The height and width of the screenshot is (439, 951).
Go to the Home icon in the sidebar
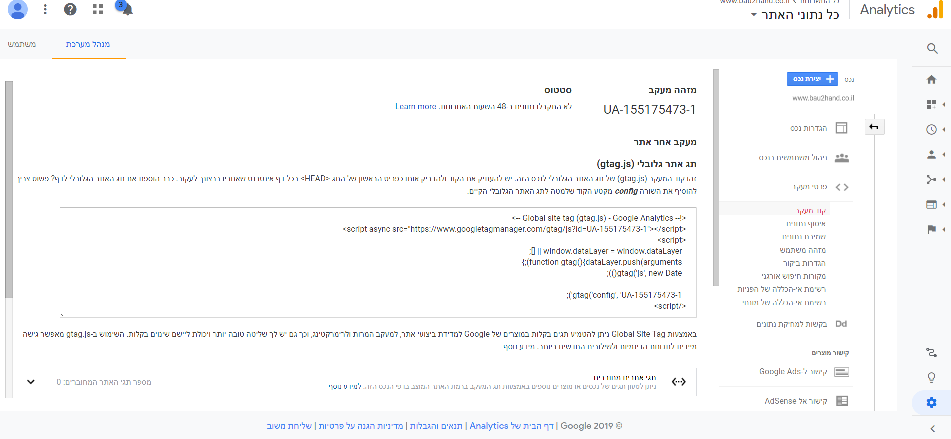pos(932,79)
